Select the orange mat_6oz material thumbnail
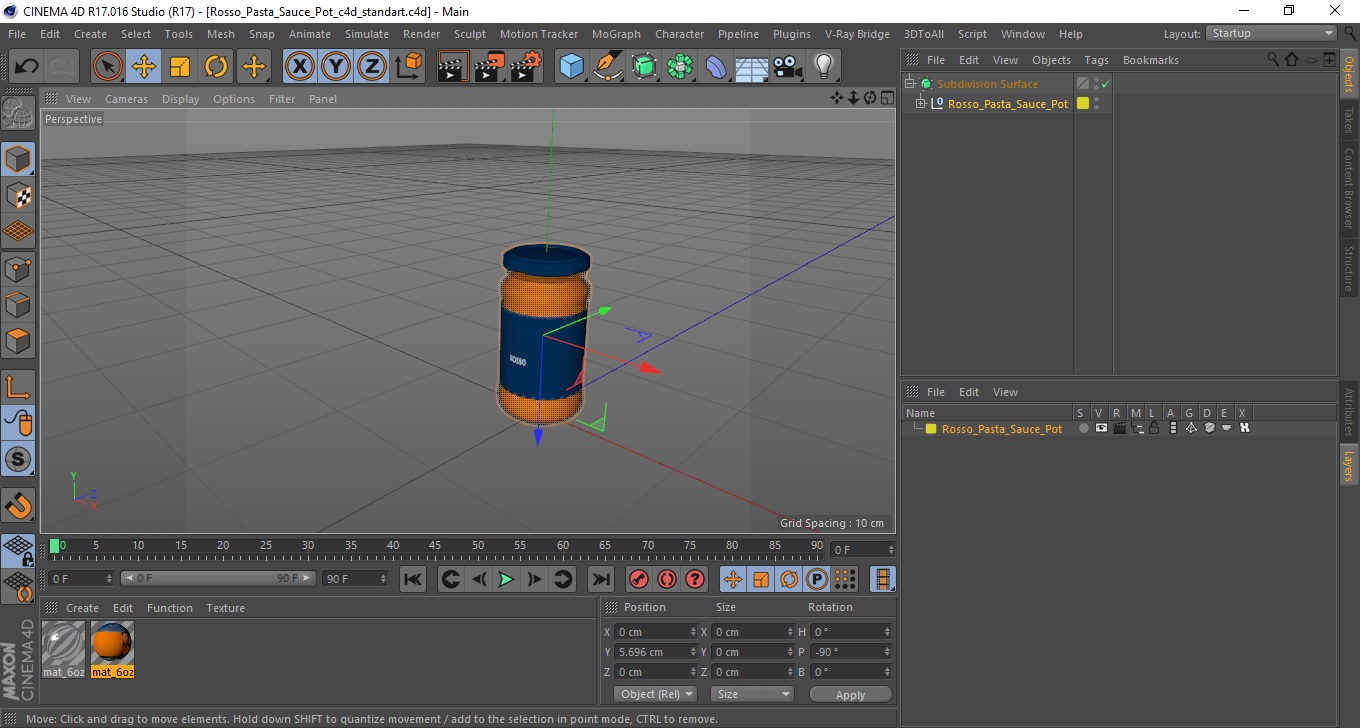The width and height of the screenshot is (1360, 728). [112, 644]
